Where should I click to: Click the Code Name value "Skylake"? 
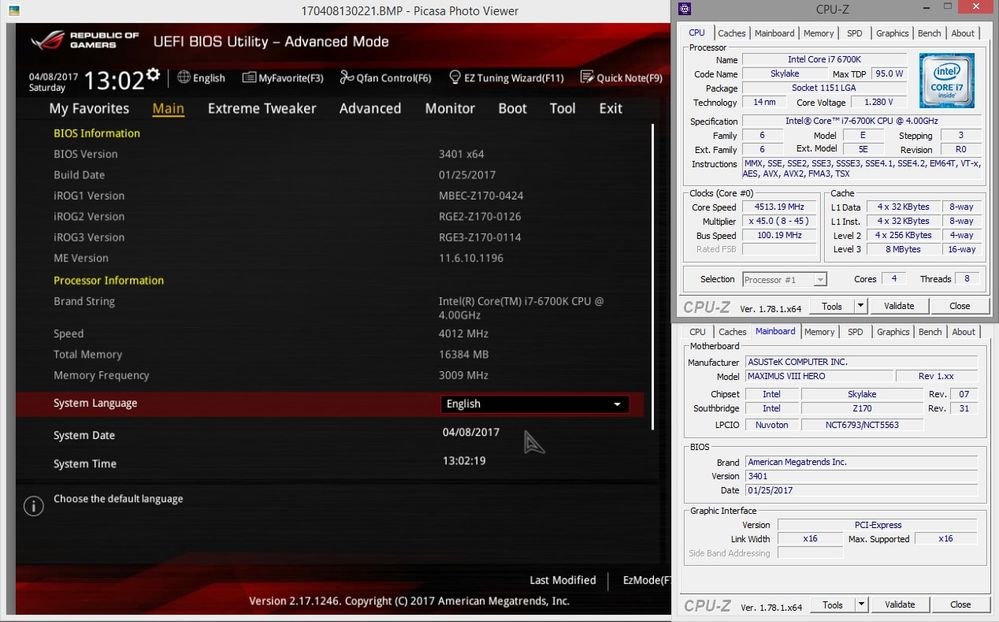[784, 73]
